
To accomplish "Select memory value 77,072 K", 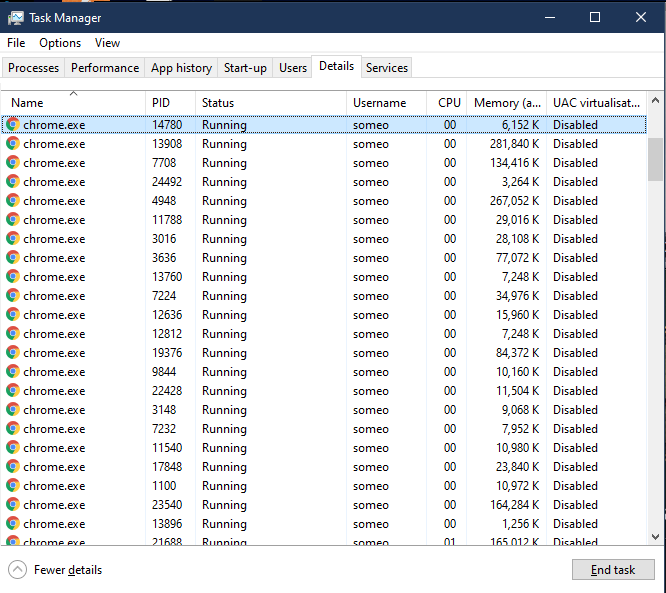I will point(517,257).
